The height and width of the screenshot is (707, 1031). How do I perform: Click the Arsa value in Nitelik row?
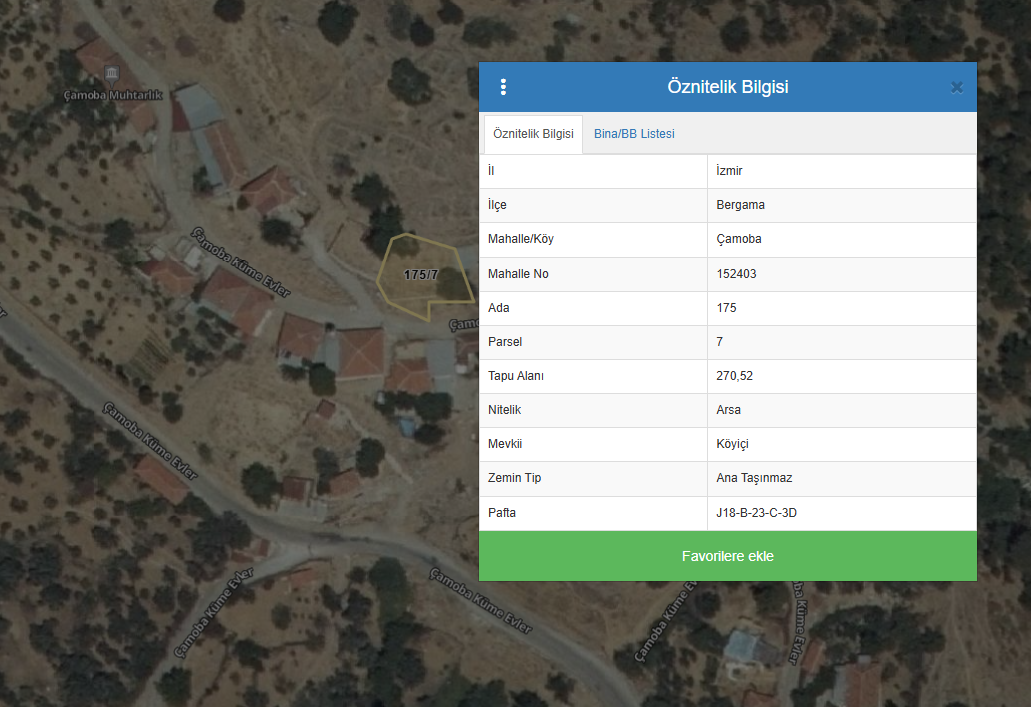(729, 410)
